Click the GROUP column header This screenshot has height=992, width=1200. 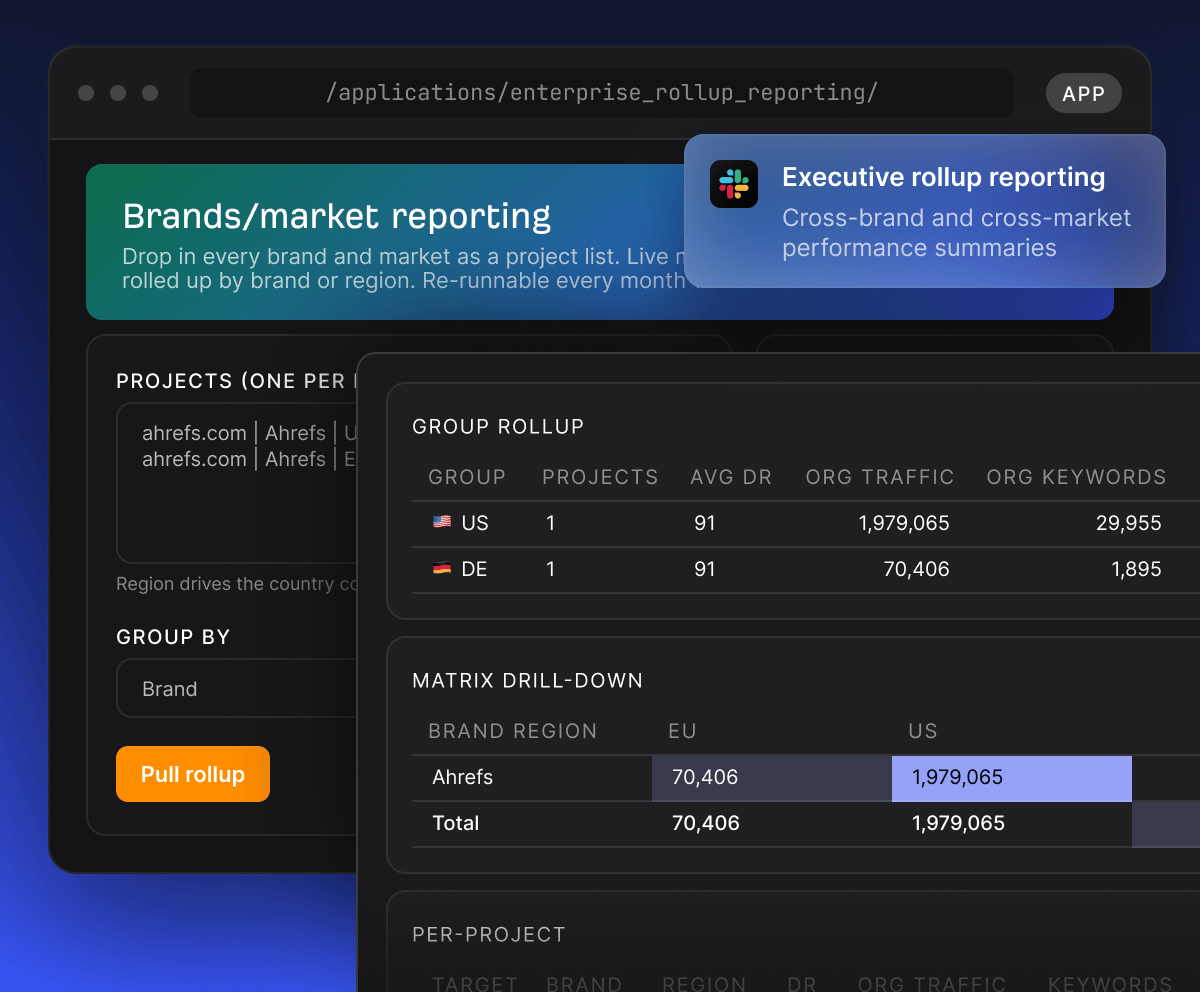click(x=467, y=477)
